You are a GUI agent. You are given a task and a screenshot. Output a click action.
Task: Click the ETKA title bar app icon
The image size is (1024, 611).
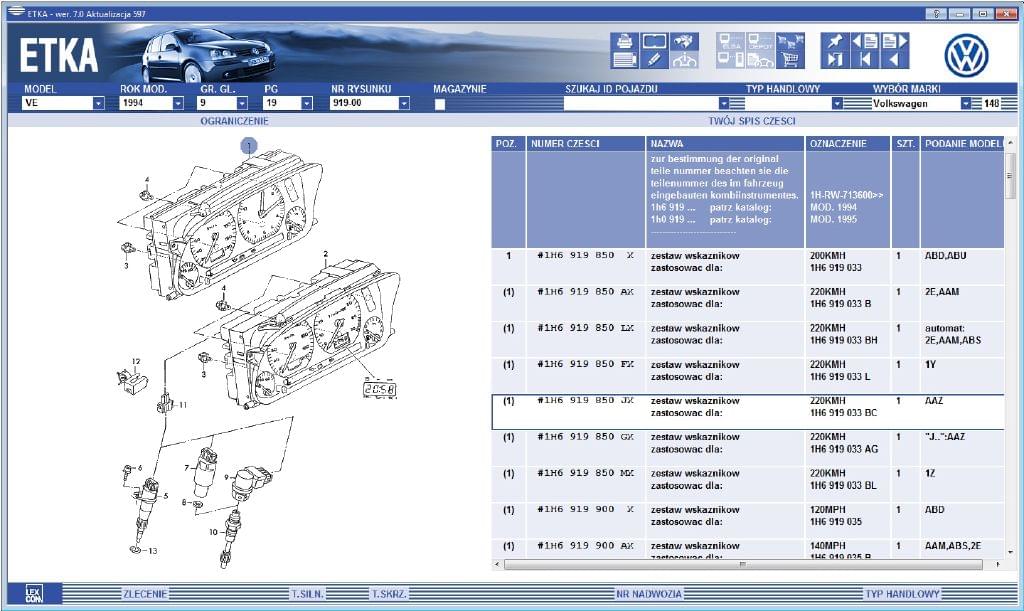pos(16,12)
